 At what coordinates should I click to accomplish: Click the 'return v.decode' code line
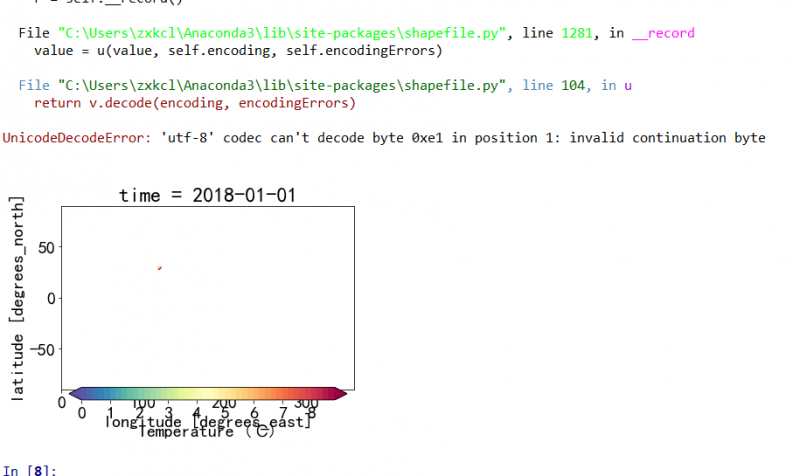pos(195,102)
